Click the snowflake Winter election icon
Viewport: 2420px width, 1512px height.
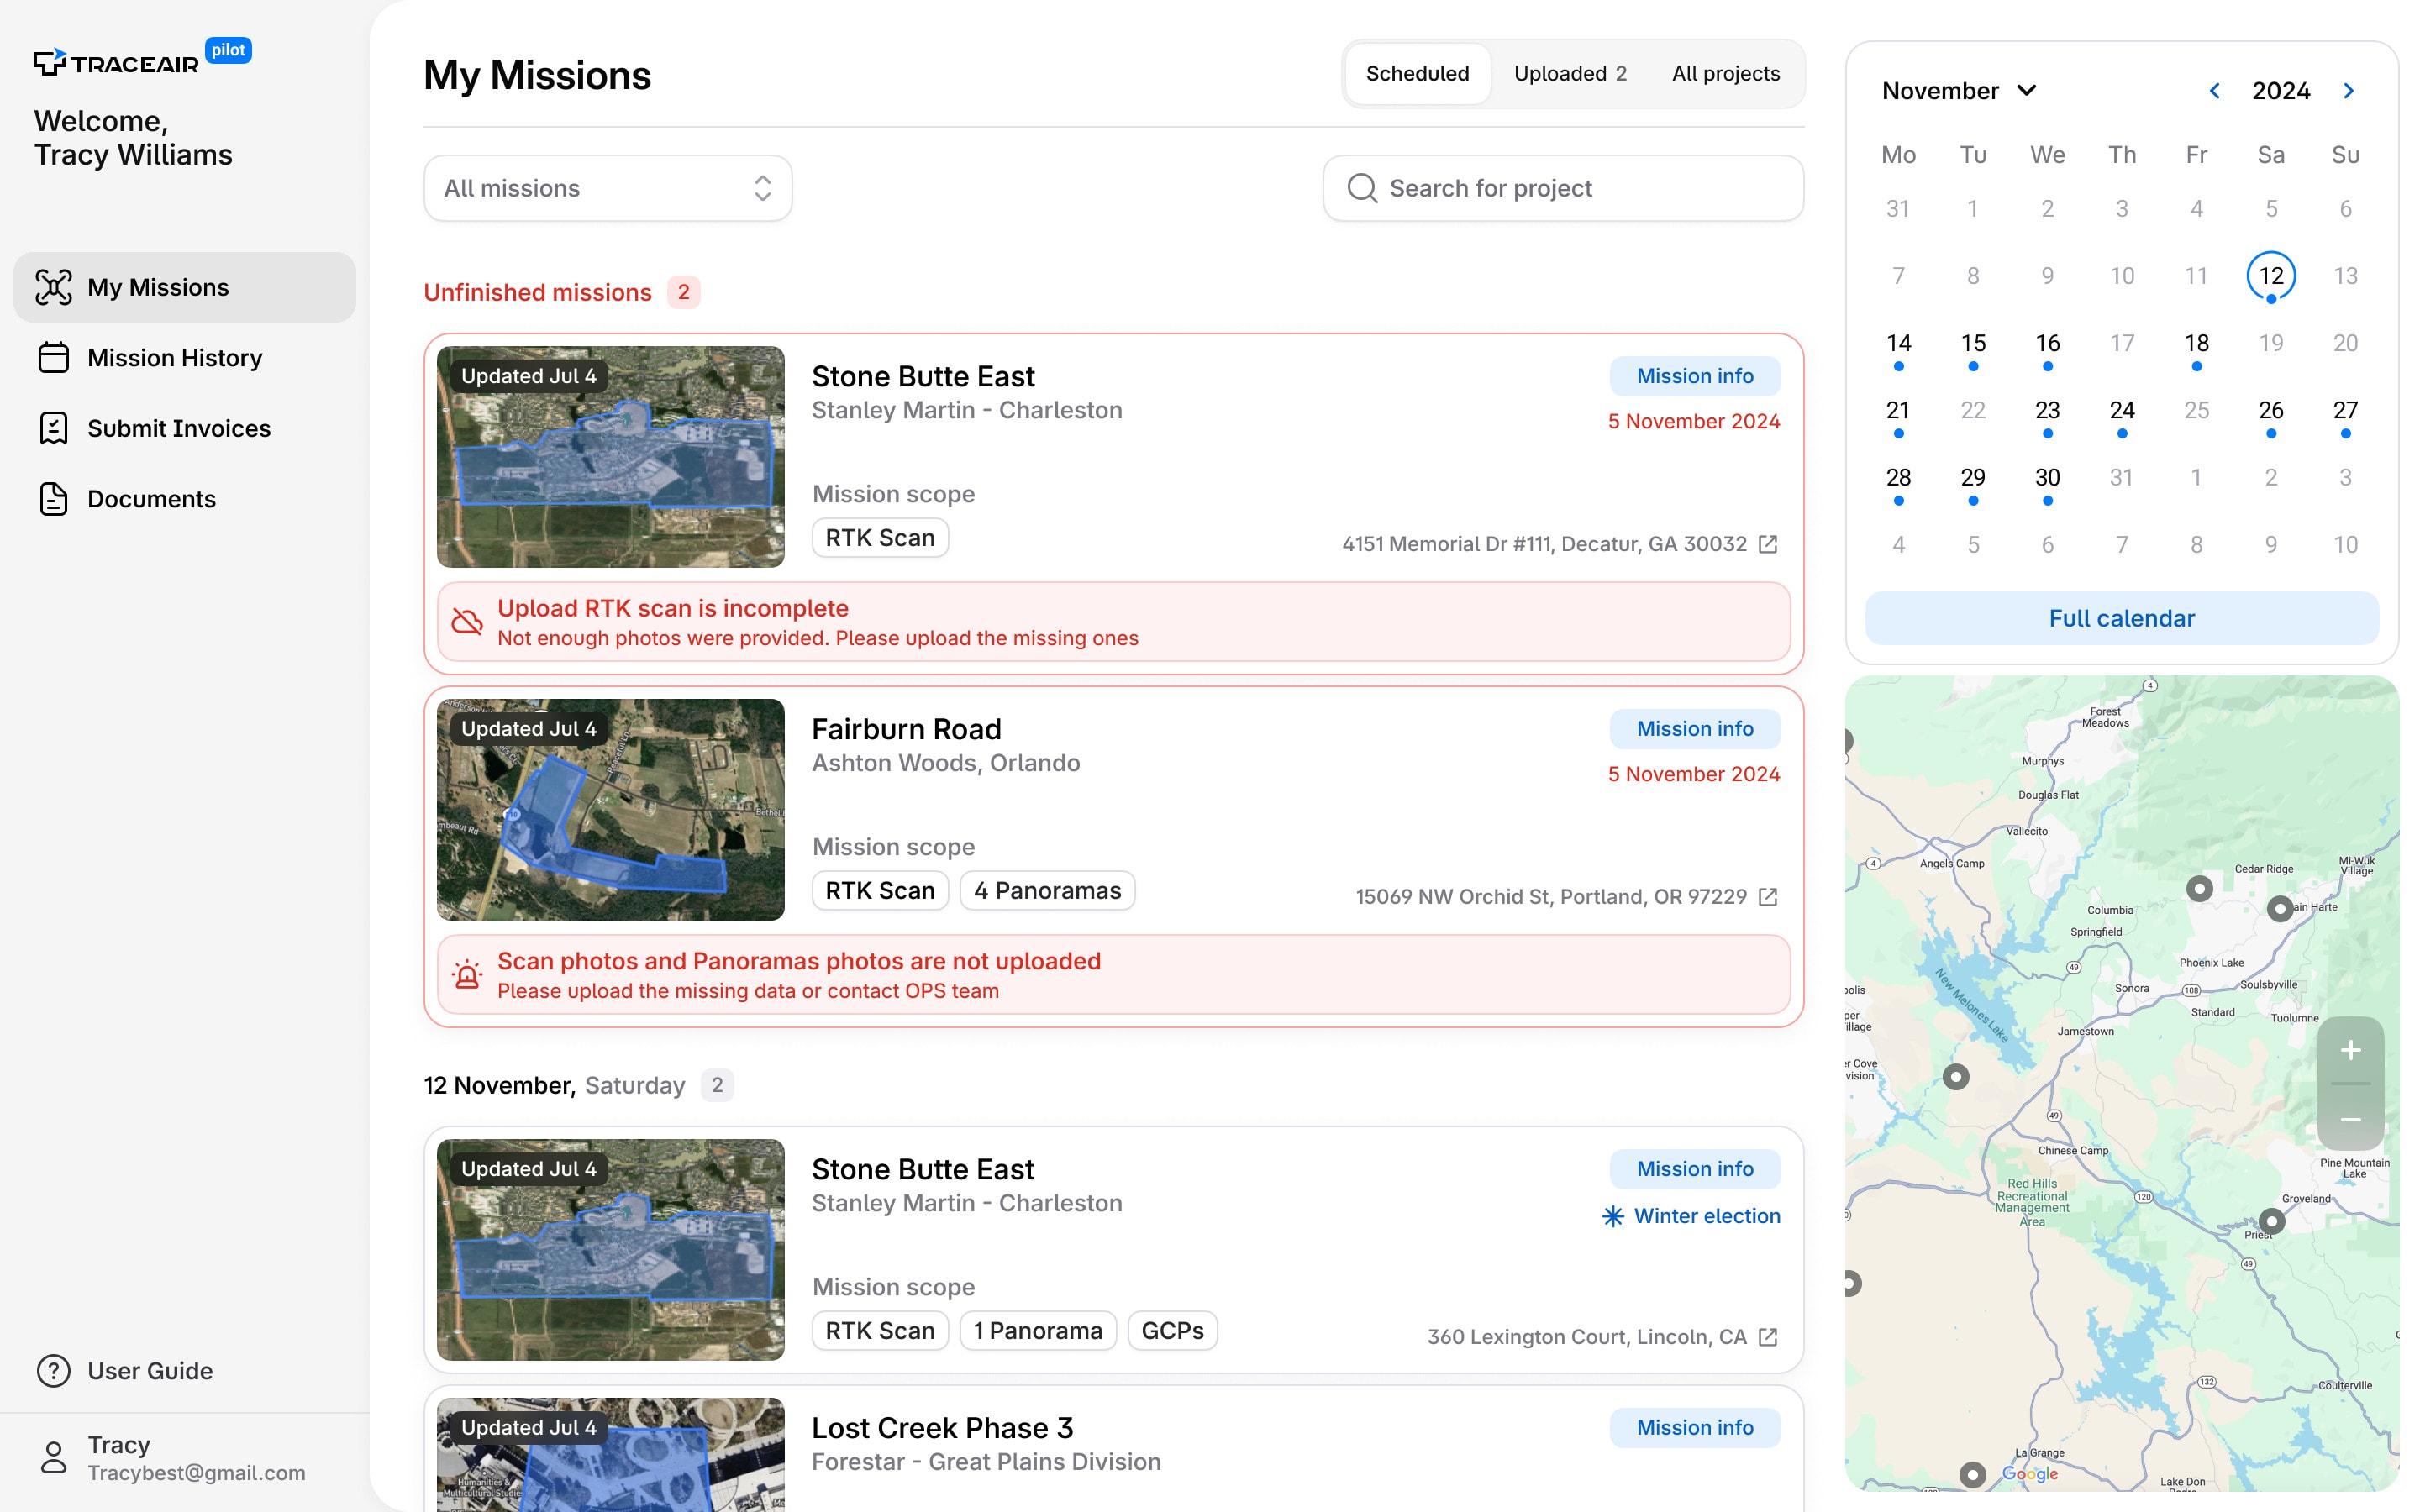coord(1612,1216)
